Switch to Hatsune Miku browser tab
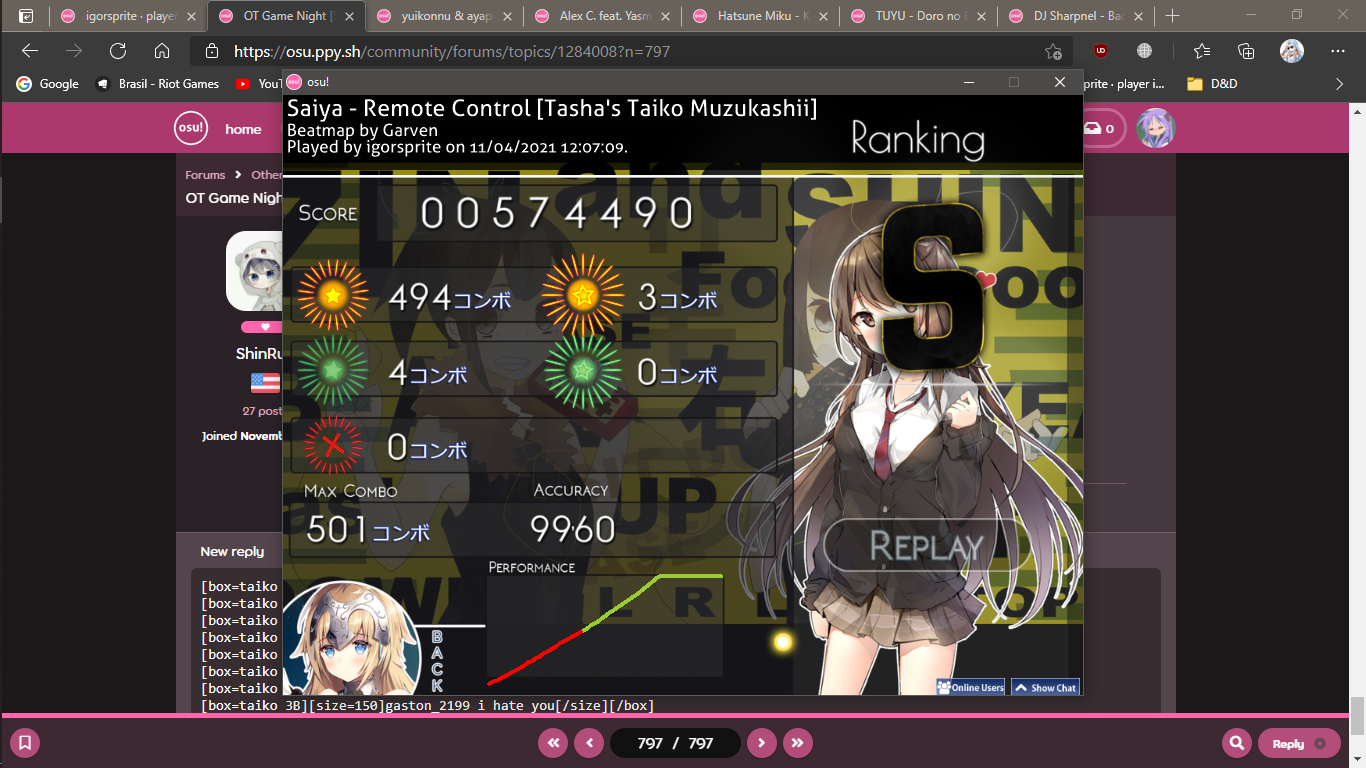The width and height of the screenshot is (1366, 768). (x=761, y=16)
